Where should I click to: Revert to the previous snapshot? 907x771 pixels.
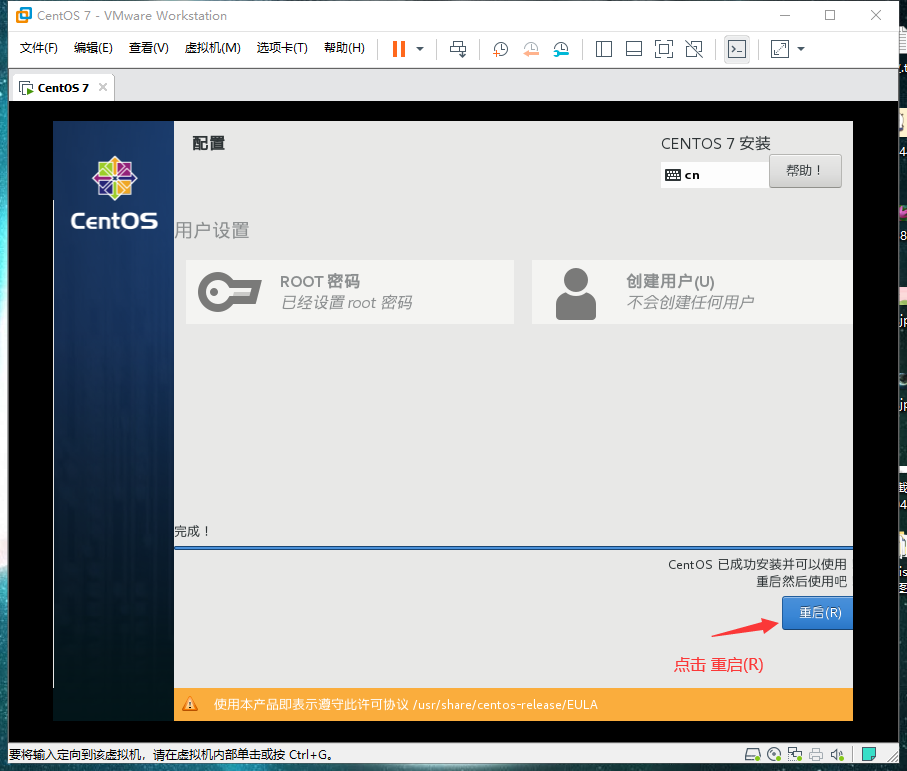[x=531, y=49]
